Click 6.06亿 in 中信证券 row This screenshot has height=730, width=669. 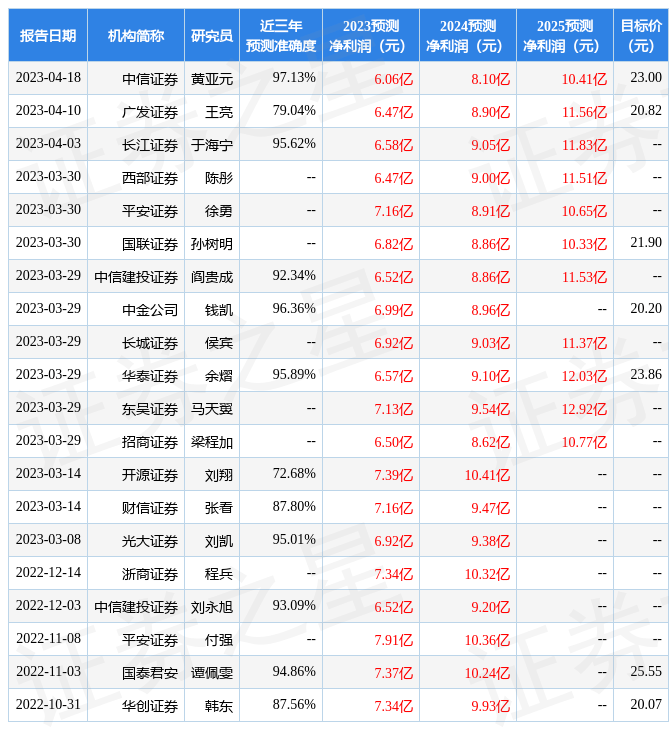tap(393, 79)
